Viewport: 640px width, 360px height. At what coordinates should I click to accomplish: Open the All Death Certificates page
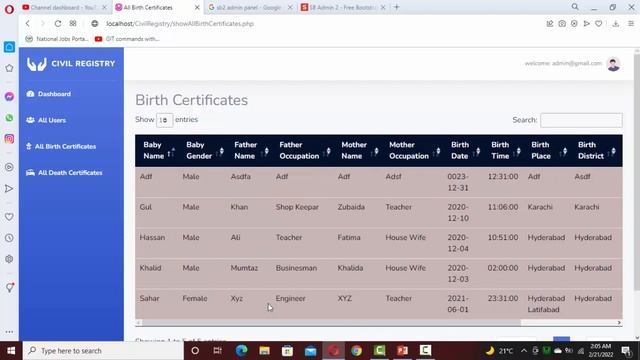click(64, 173)
